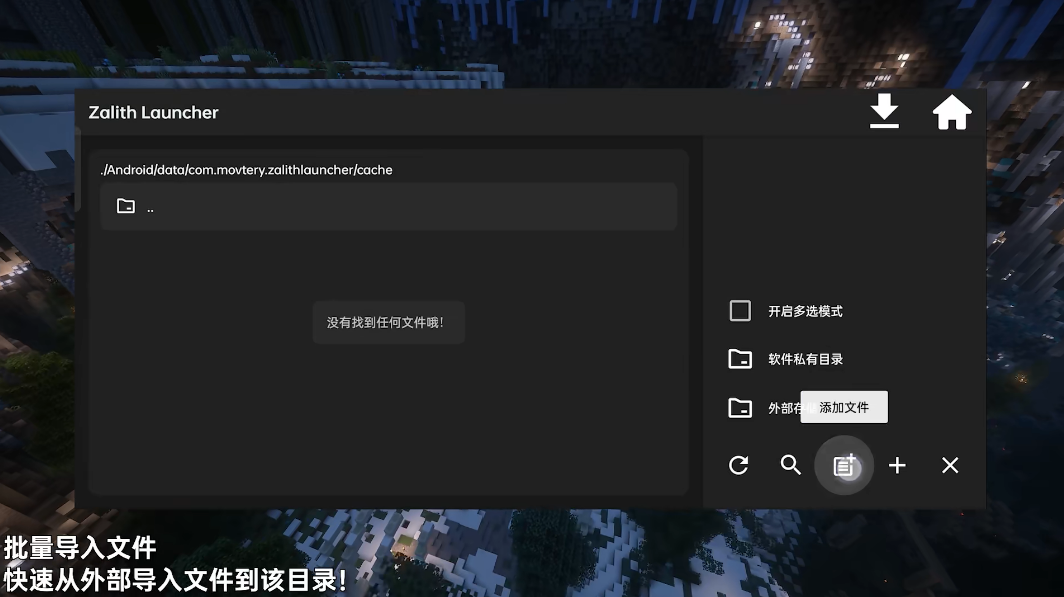Open the download manager icon at top right
The width and height of the screenshot is (1064, 597).
click(884, 111)
